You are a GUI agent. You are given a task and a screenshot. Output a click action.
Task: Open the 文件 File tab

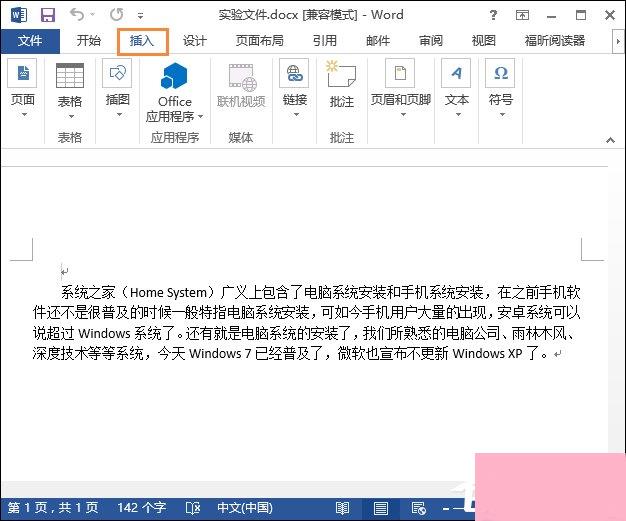tap(30, 41)
